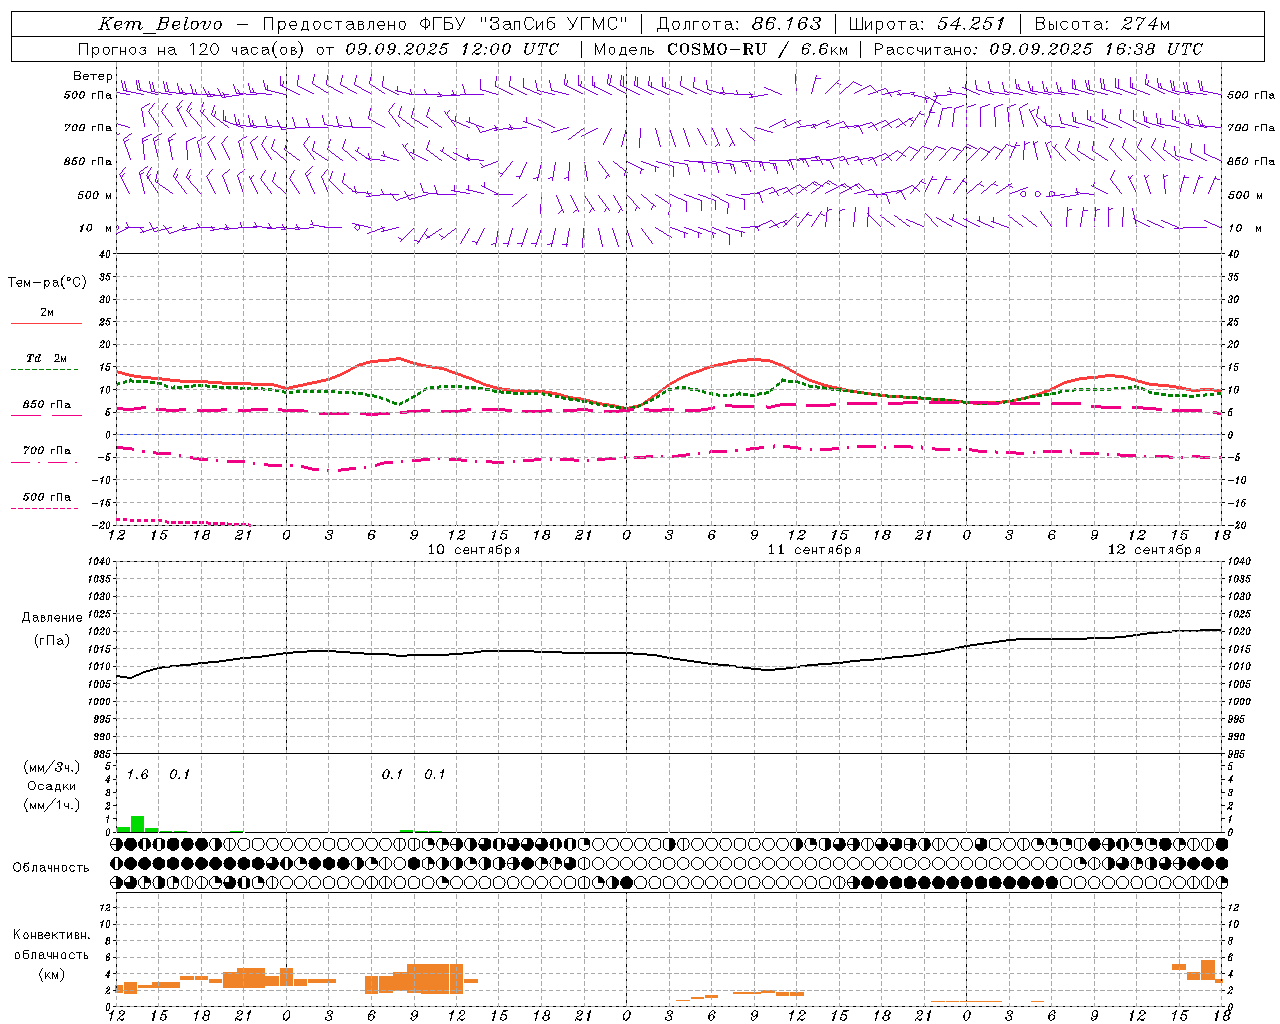Click the "Ветер" wind panel label

tap(92, 76)
